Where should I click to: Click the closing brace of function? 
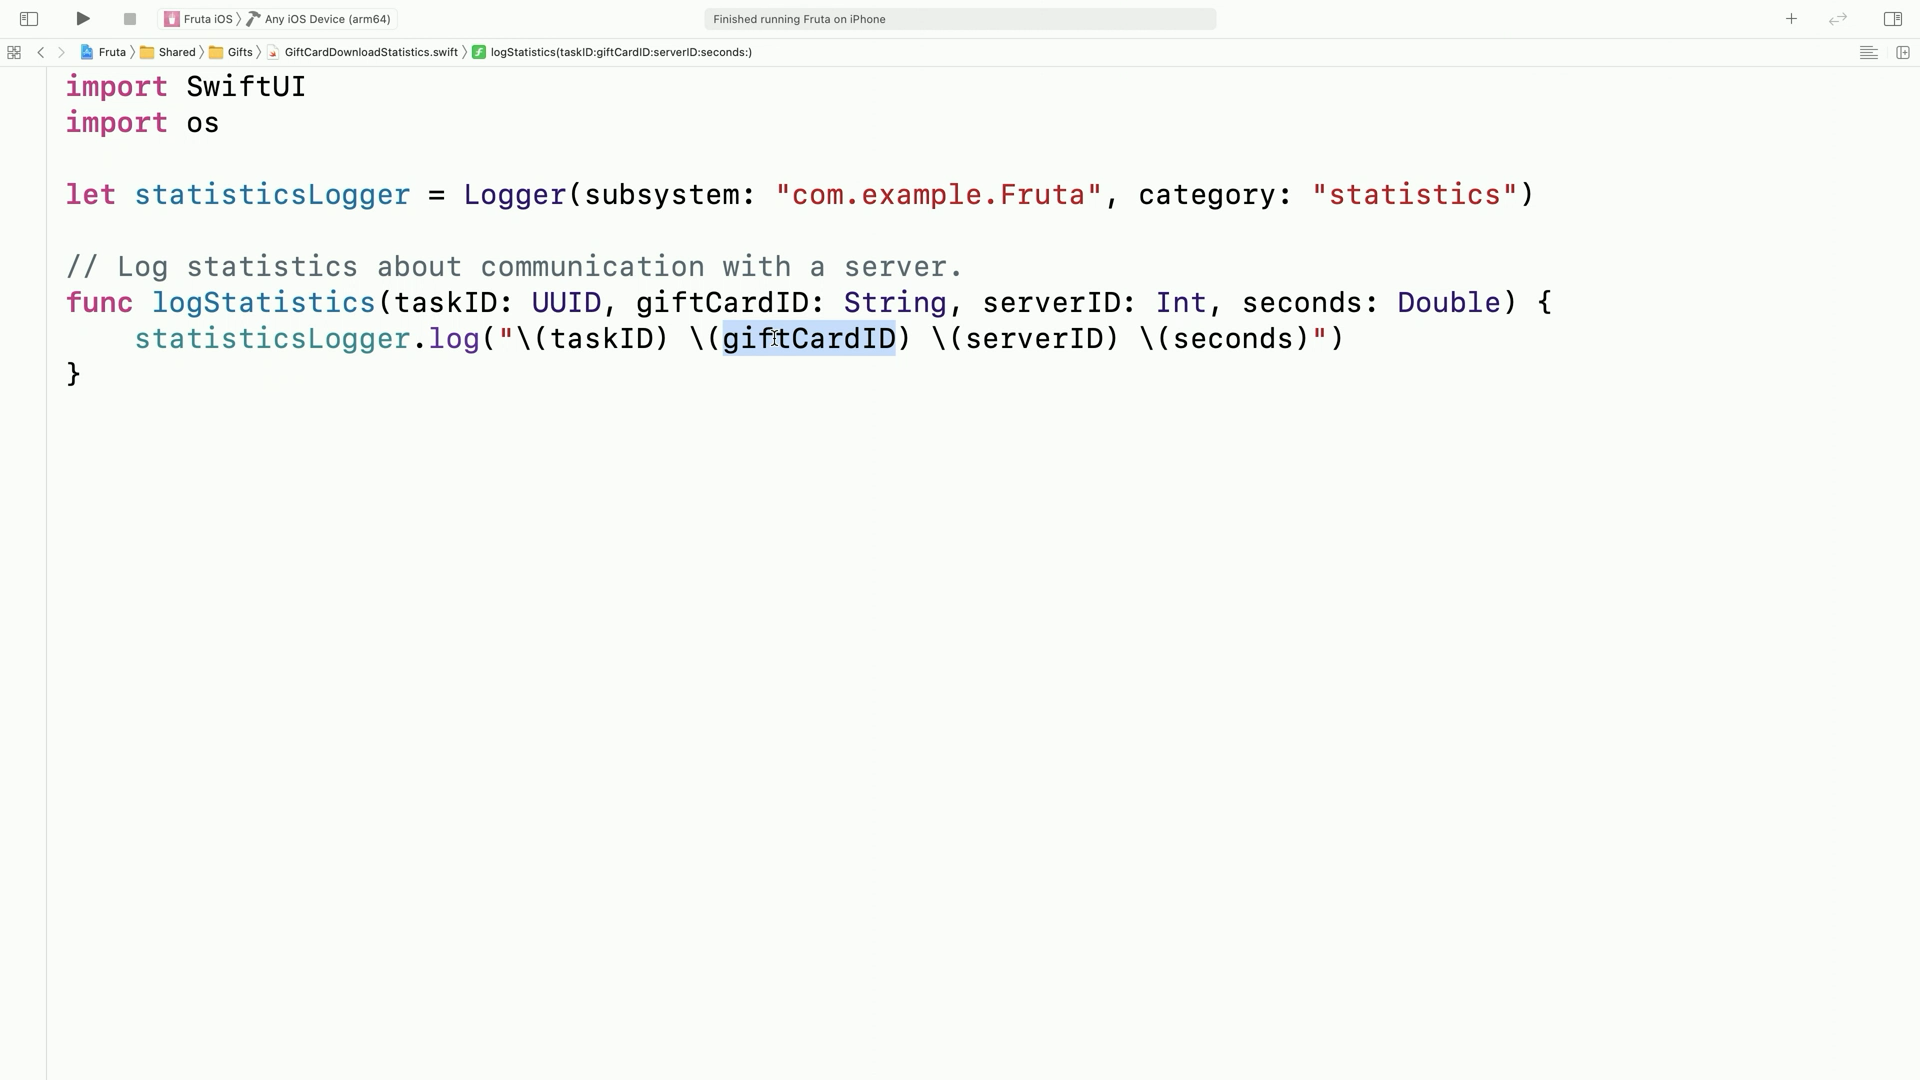(73, 375)
